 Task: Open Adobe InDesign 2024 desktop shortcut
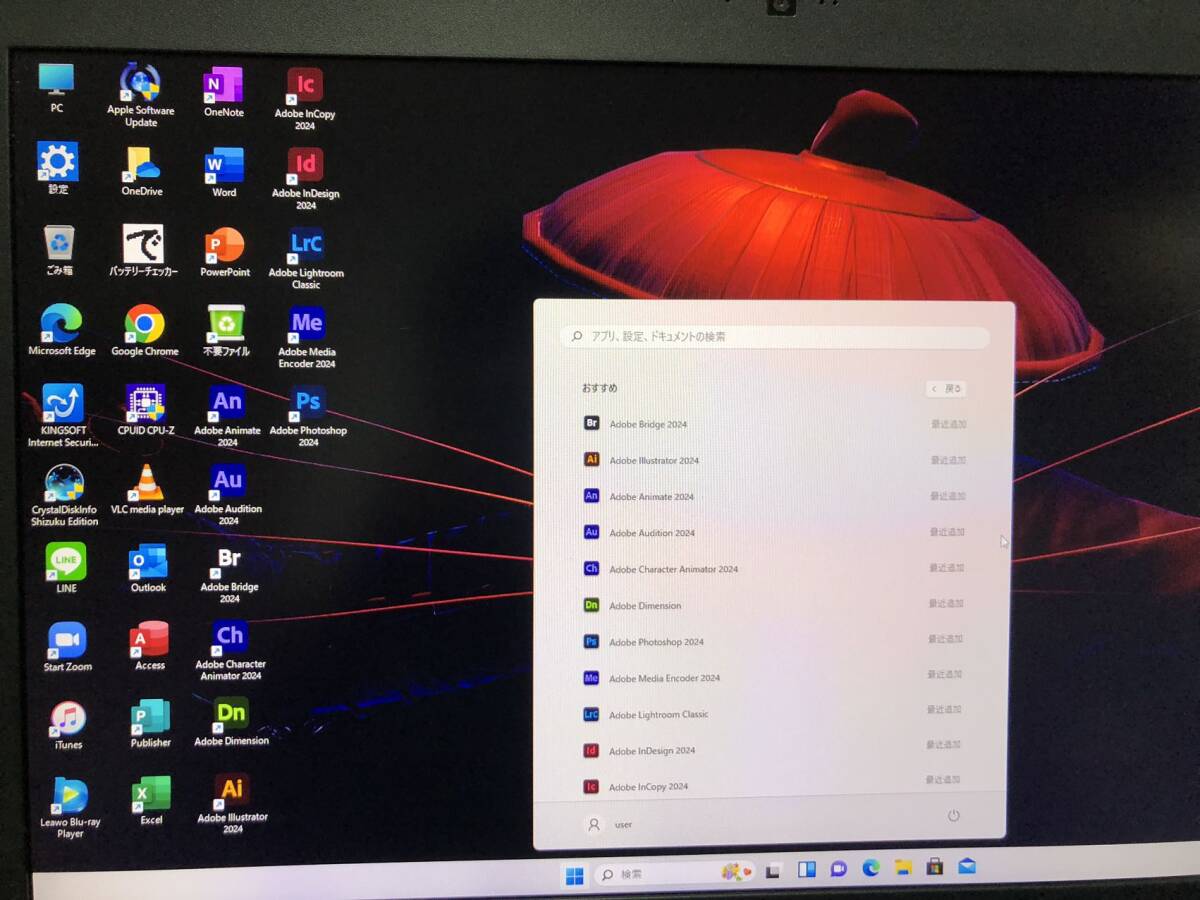pos(305,179)
